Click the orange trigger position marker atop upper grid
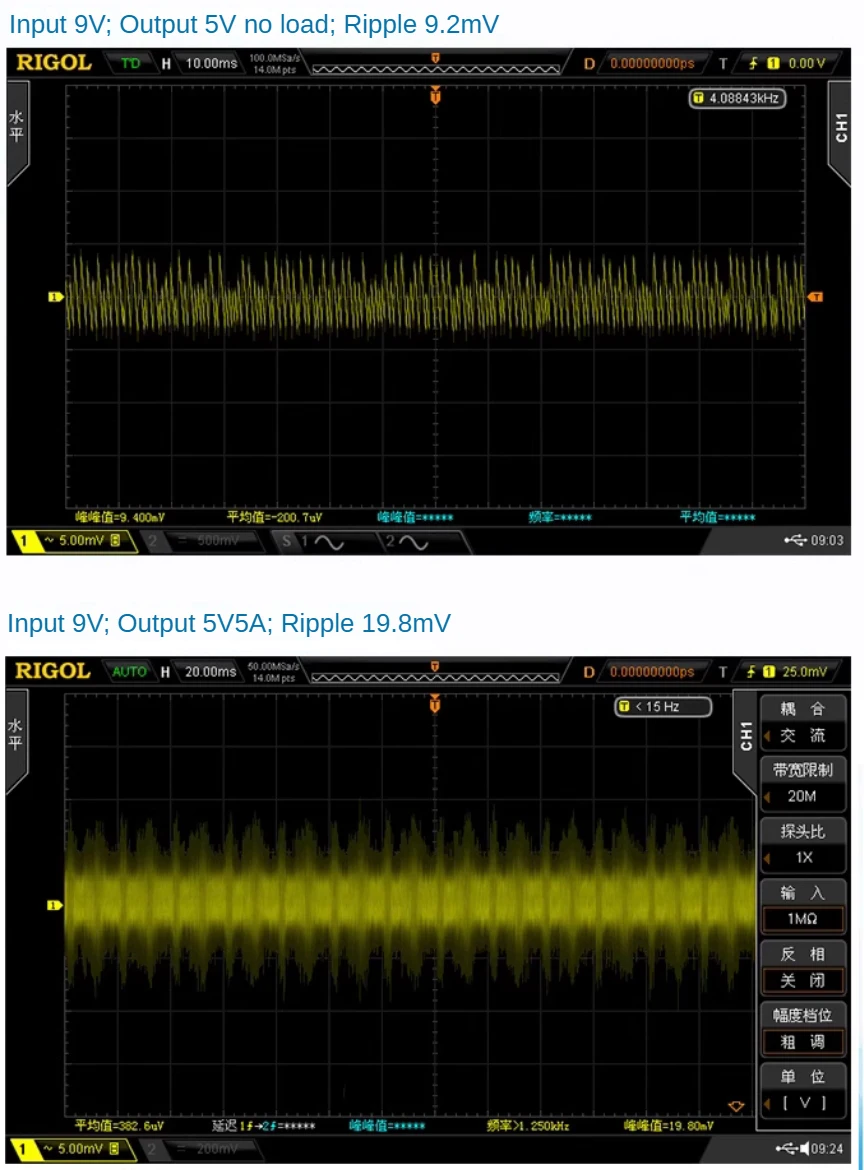 tap(435, 97)
